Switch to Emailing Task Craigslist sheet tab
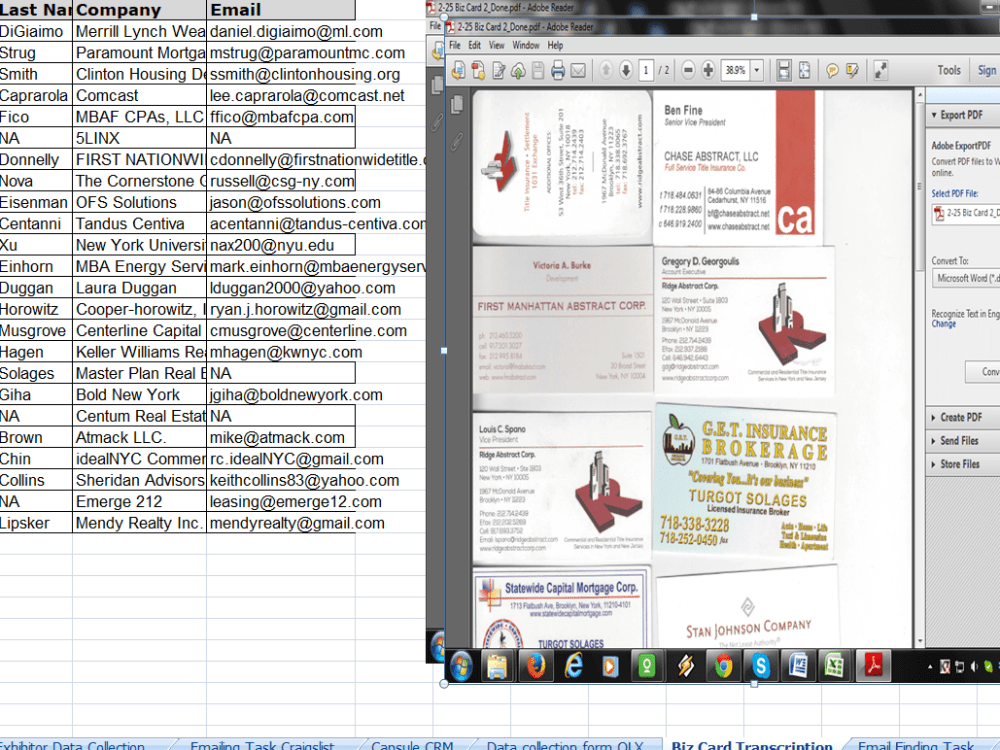This screenshot has width=1000, height=750. (x=261, y=745)
